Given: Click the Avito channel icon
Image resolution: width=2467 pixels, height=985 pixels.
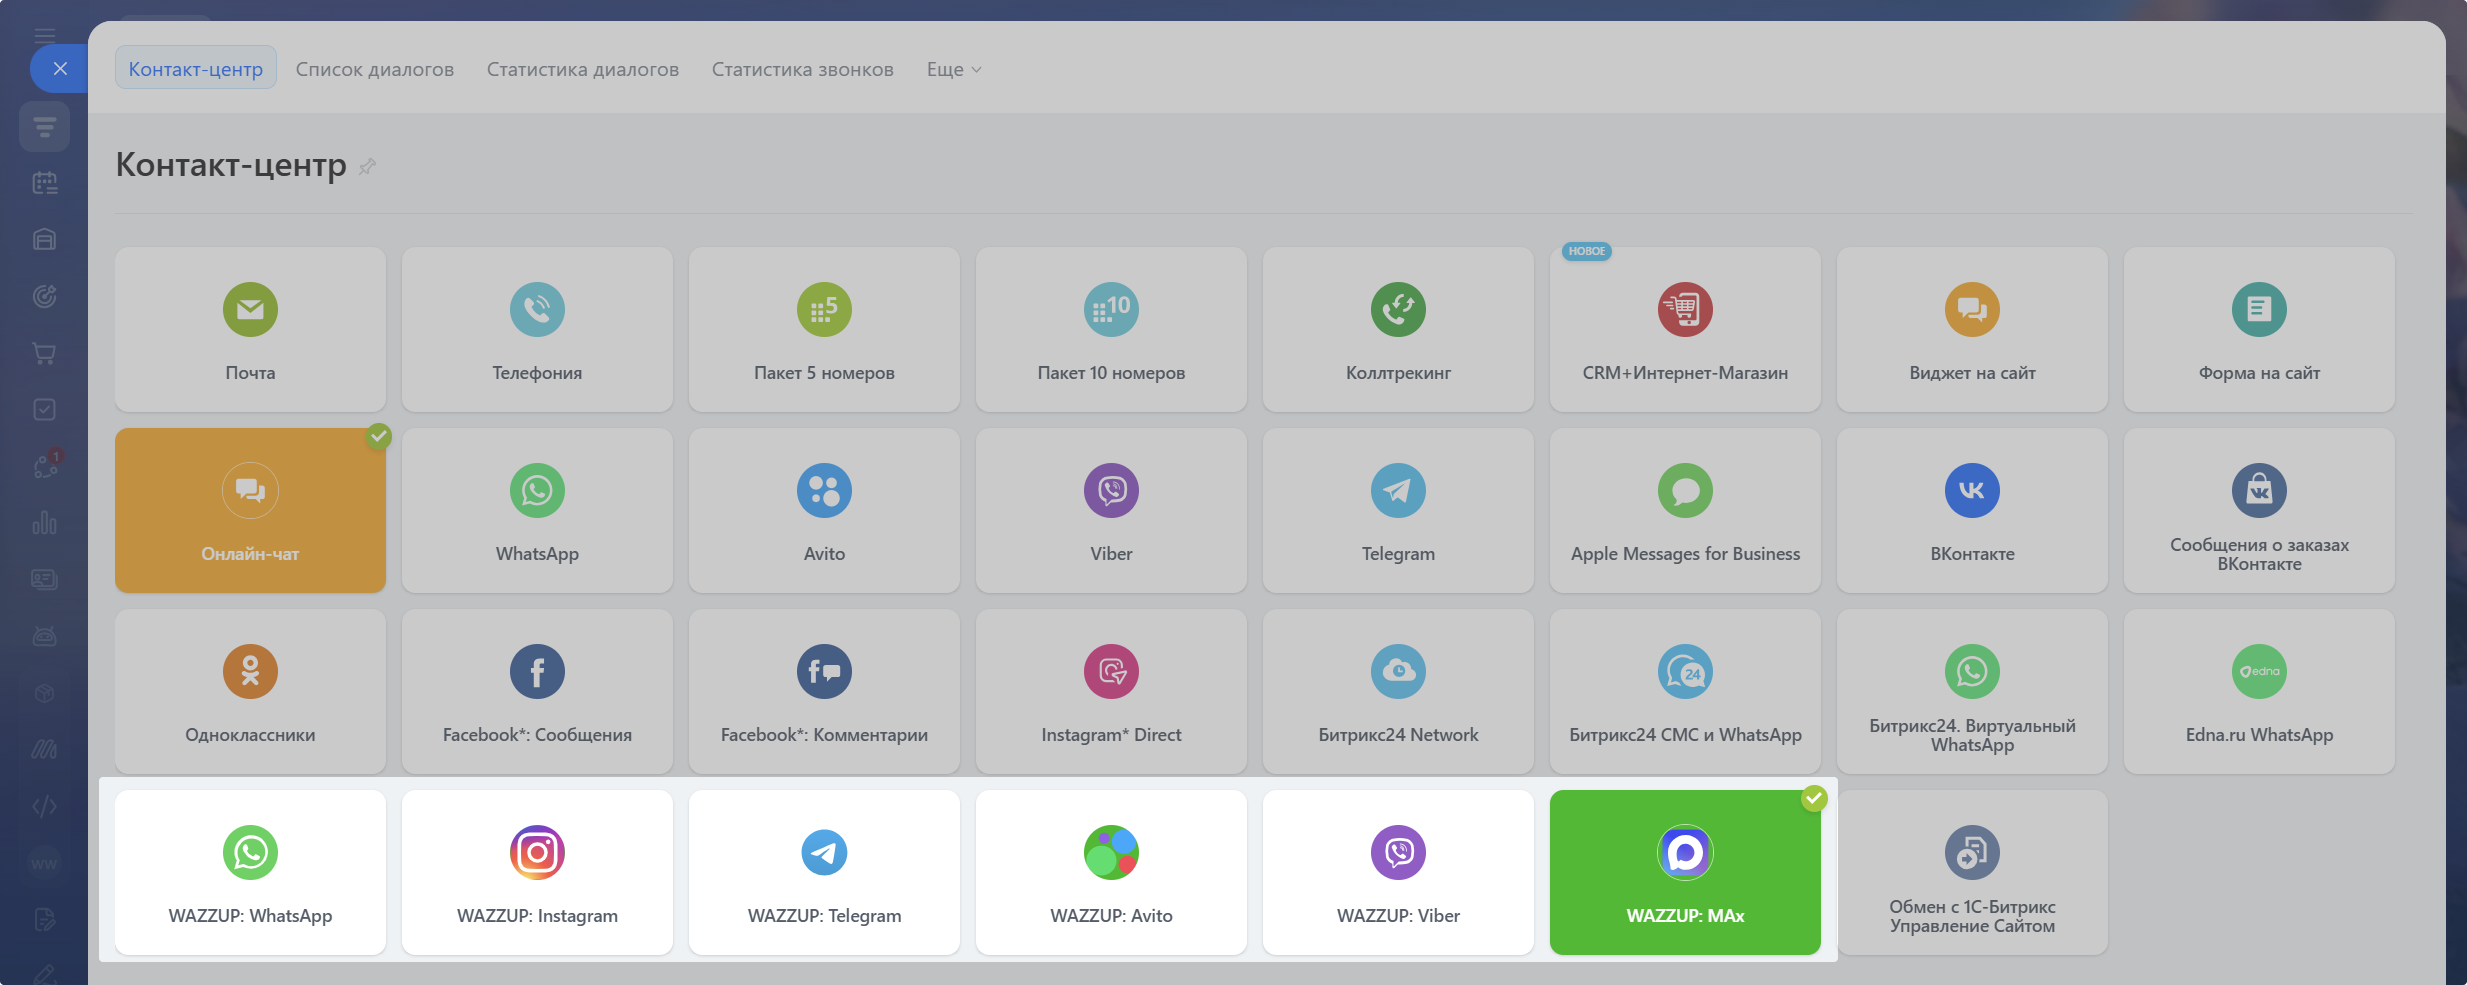Looking at the screenshot, I should point(824,491).
